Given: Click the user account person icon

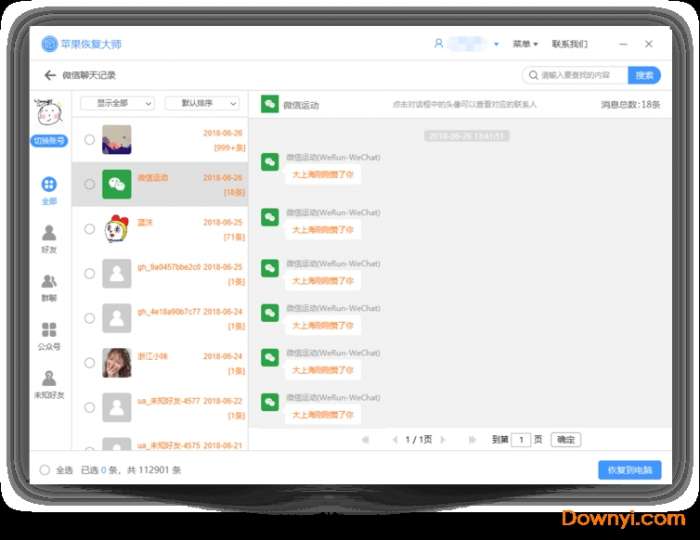Looking at the screenshot, I should (438, 43).
